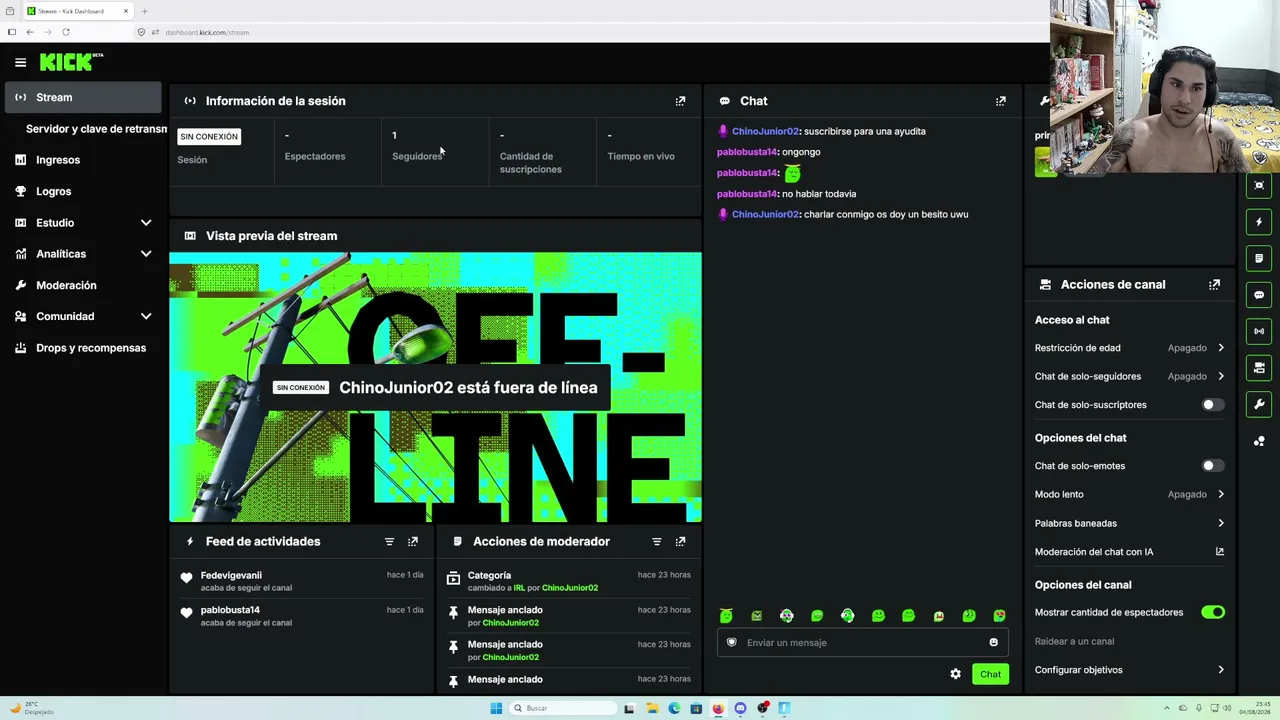1280x720 pixels.
Task: Open the emoji picker in message box
Action: click(x=993, y=642)
